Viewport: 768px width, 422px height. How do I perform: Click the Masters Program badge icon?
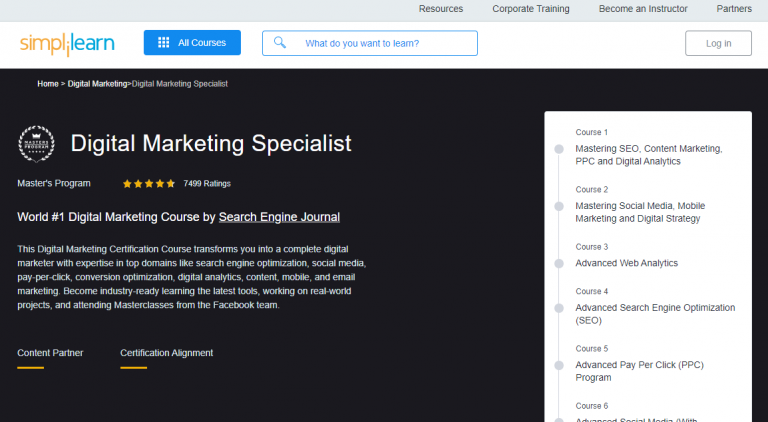pyautogui.click(x=37, y=143)
